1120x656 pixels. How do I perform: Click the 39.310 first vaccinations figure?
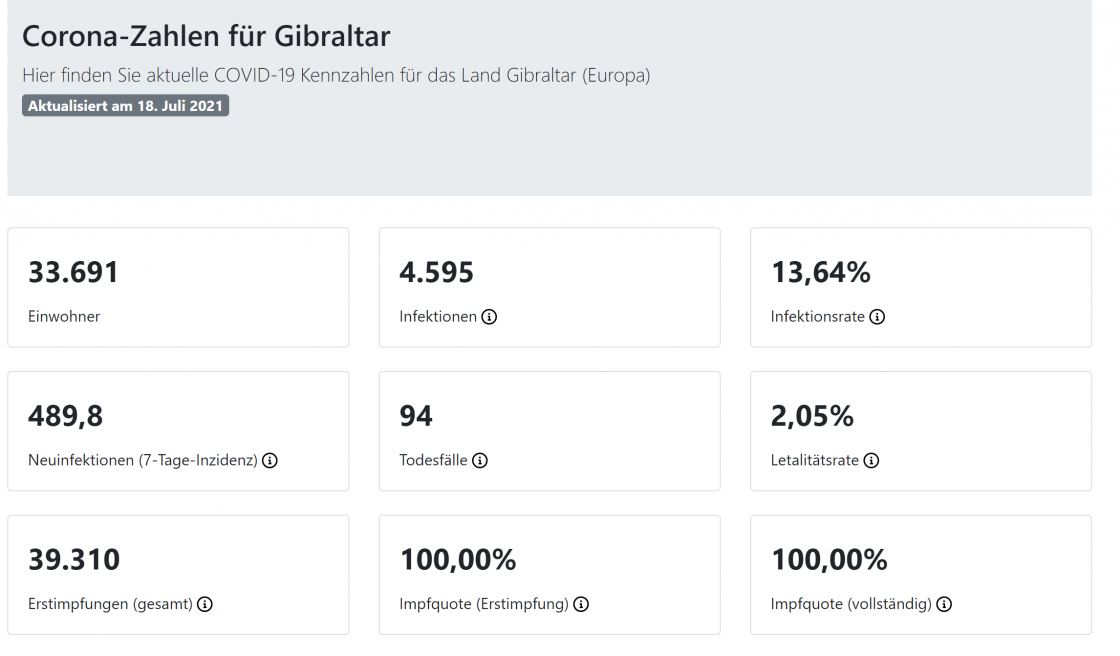[74, 560]
